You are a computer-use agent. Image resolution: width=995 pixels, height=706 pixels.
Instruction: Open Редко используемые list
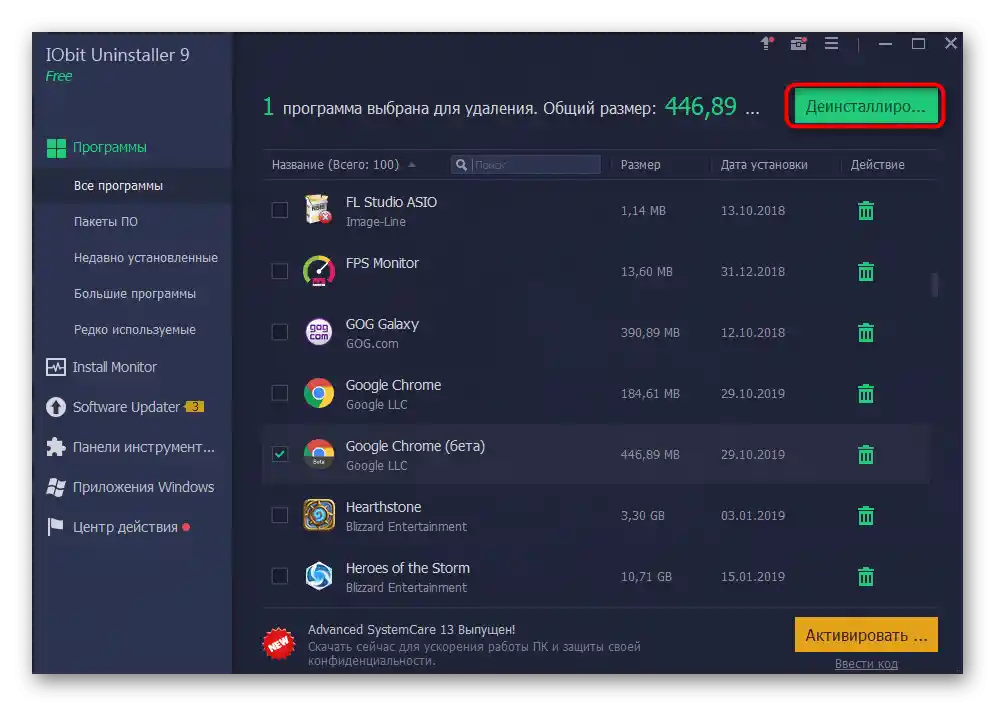click(135, 330)
